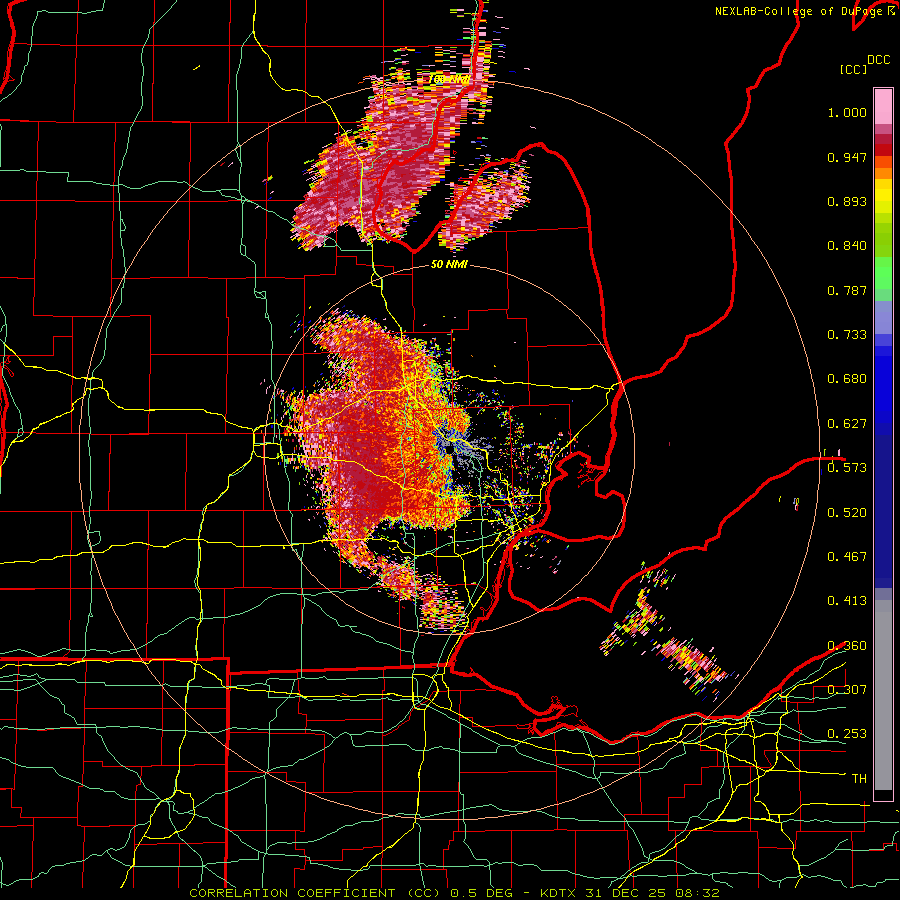Click the 0.253 color bar value
The height and width of the screenshot is (900, 900).
click(847, 734)
